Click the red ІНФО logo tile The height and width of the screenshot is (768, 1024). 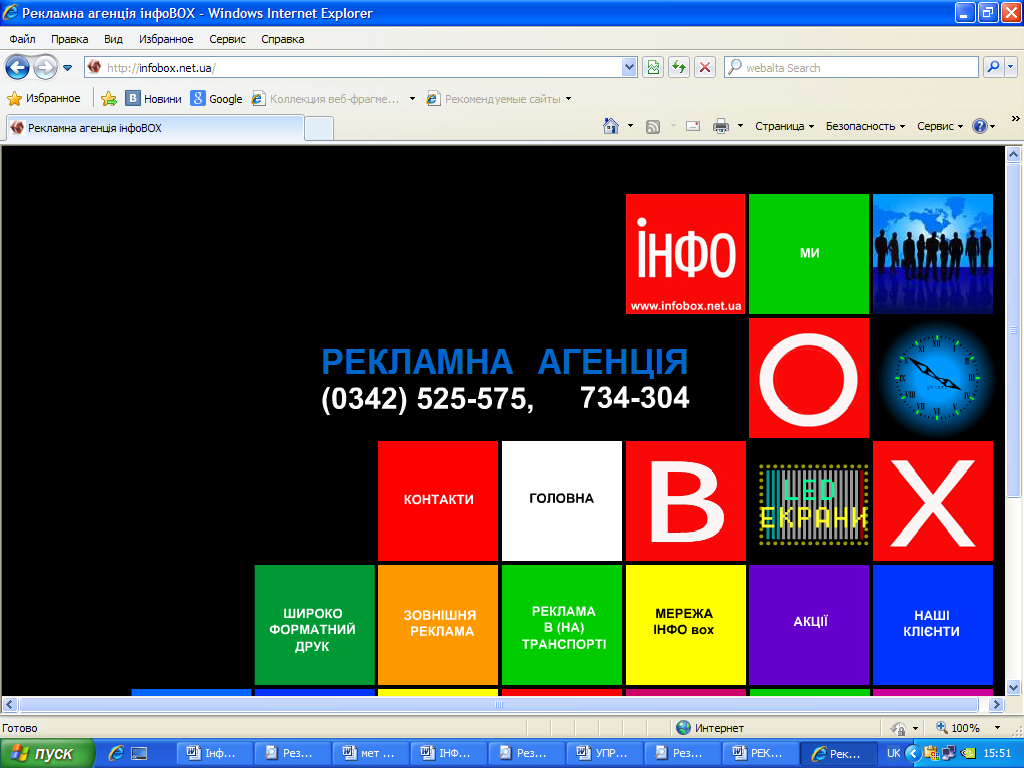pyautogui.click(x=686, y=254)
